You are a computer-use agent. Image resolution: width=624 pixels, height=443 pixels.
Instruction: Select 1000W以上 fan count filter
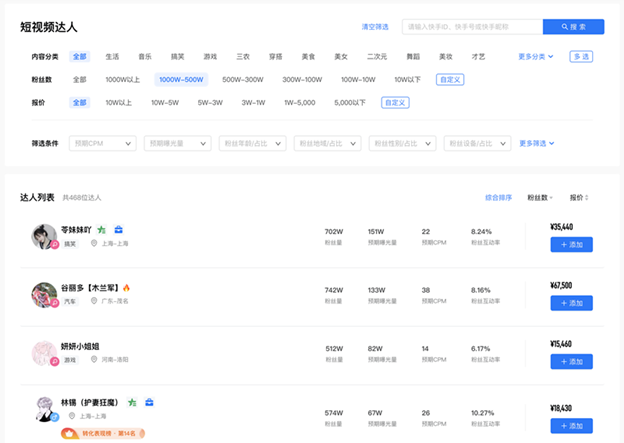pyautogui.click(x=123, y=80)
